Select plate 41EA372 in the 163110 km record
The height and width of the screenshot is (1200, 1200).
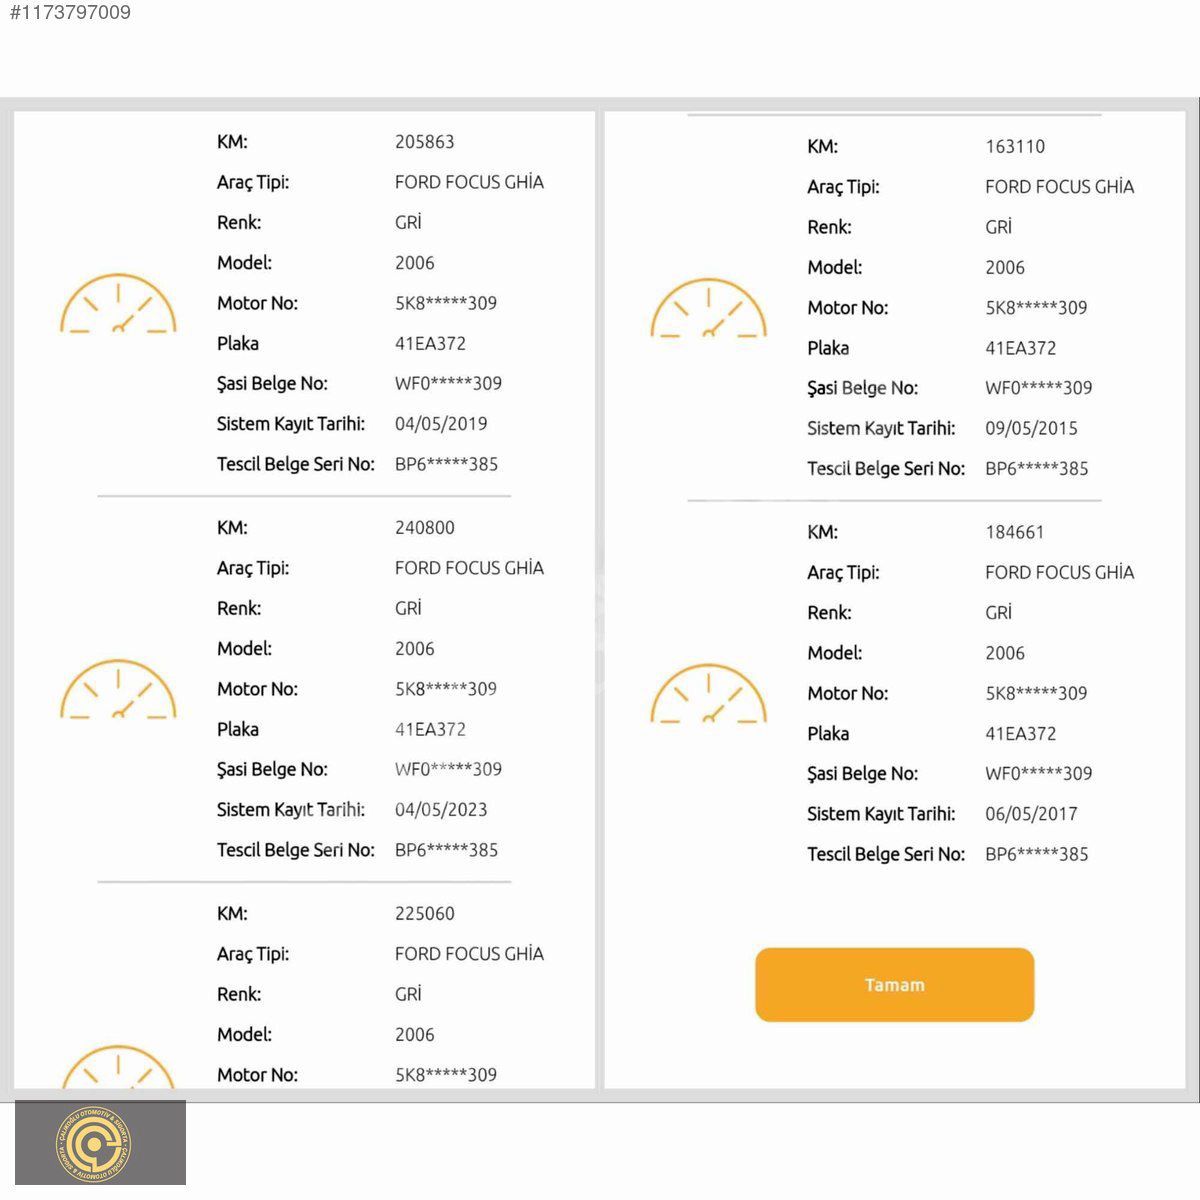[x=1021, y=349]
